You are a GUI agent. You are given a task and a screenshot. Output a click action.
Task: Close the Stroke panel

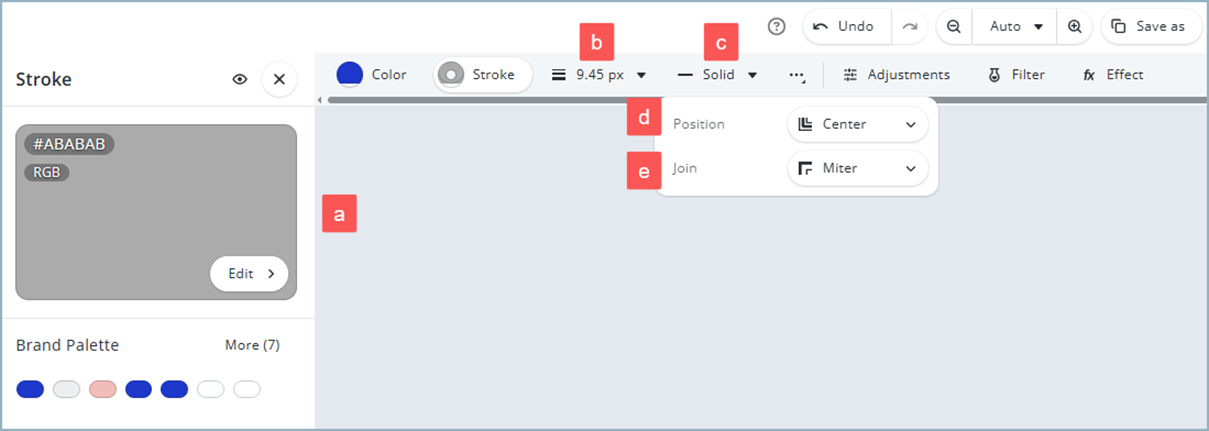click(x=279, y=79)
